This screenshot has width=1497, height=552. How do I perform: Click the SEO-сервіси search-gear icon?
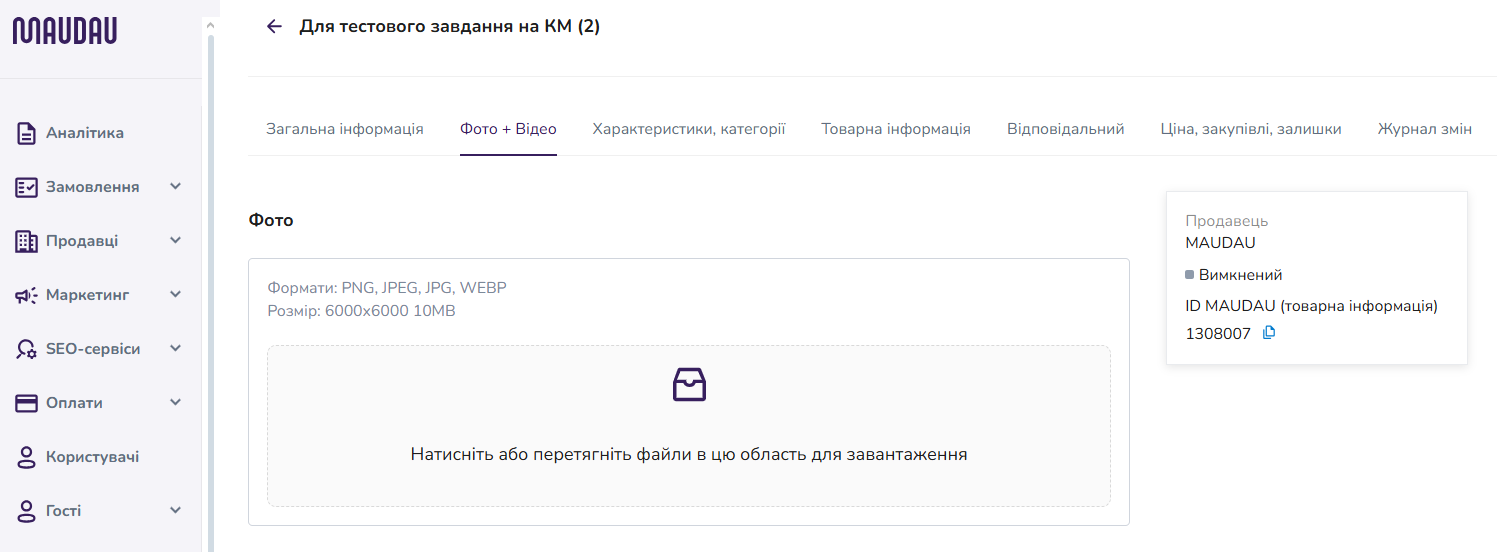[27, 349]
